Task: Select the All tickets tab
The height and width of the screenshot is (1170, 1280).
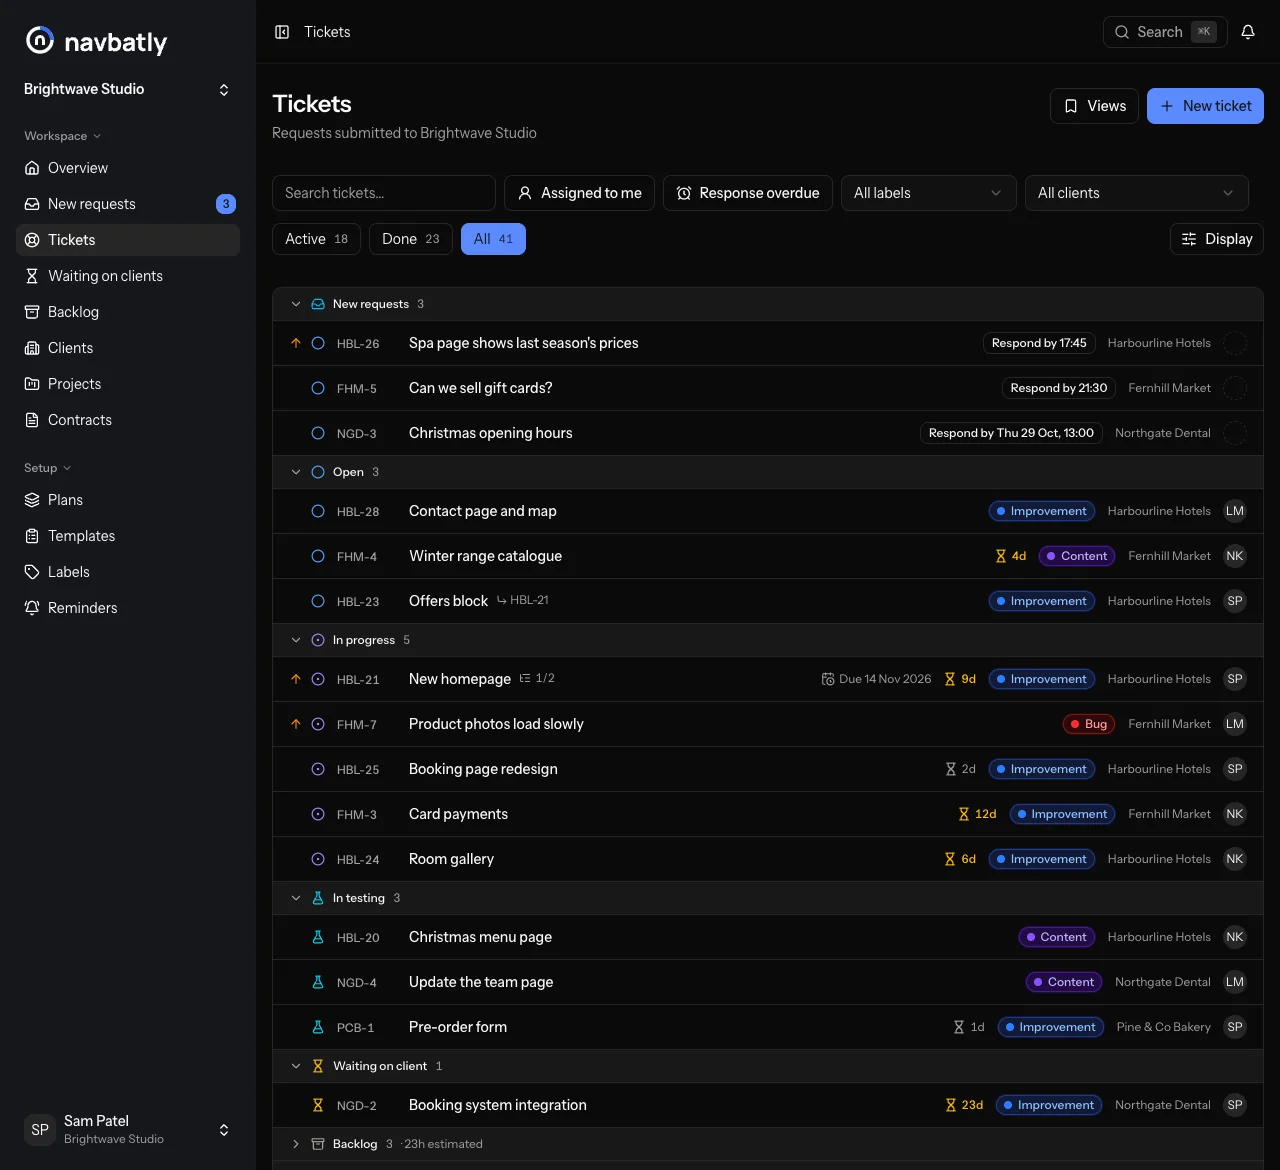Action: click(x=493, y=239)
